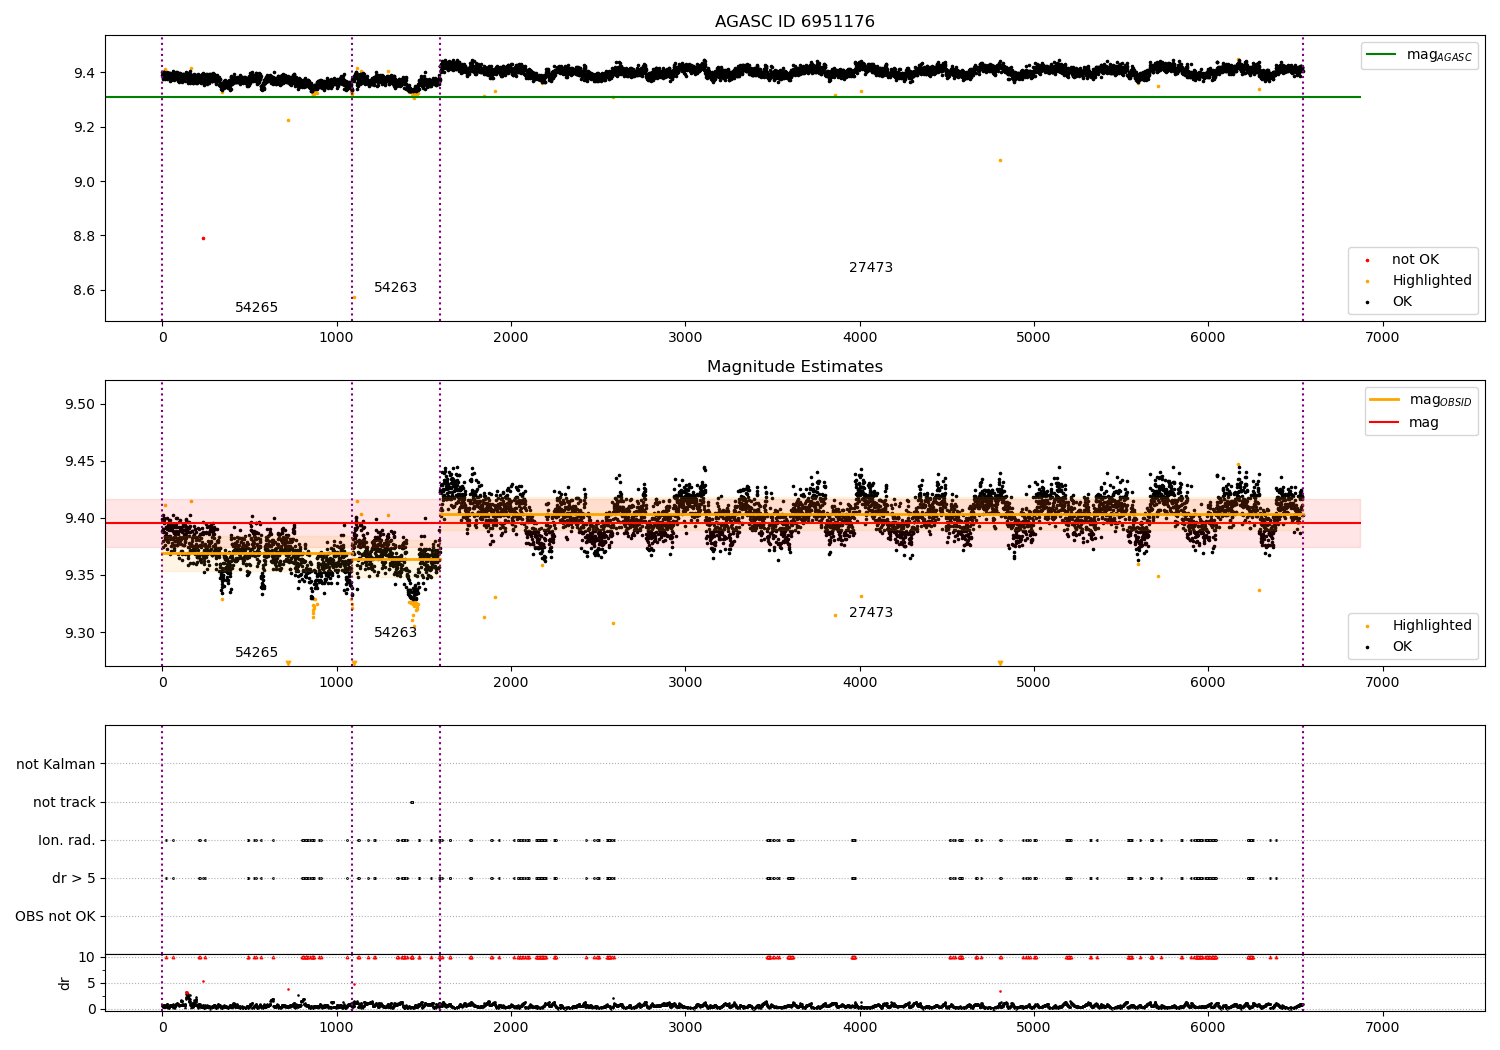Click the lone data marker on 'not track' row

click(x=412, y=802)
